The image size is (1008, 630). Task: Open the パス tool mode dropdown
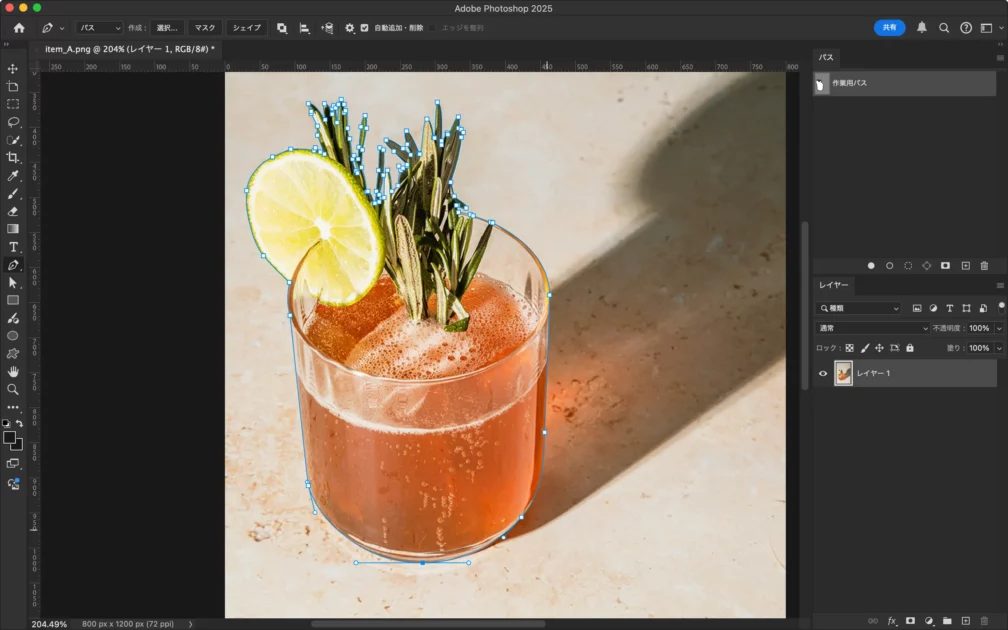pos(99,28)
